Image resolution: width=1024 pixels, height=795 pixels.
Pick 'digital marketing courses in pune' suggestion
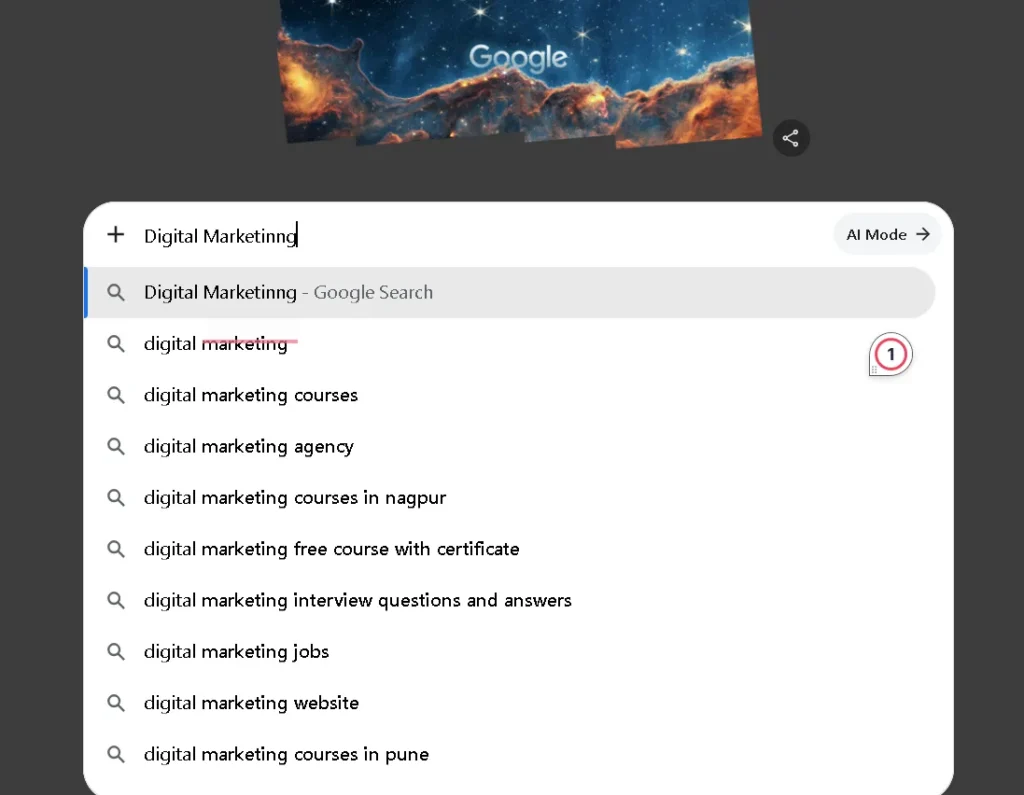coord(509,754)
